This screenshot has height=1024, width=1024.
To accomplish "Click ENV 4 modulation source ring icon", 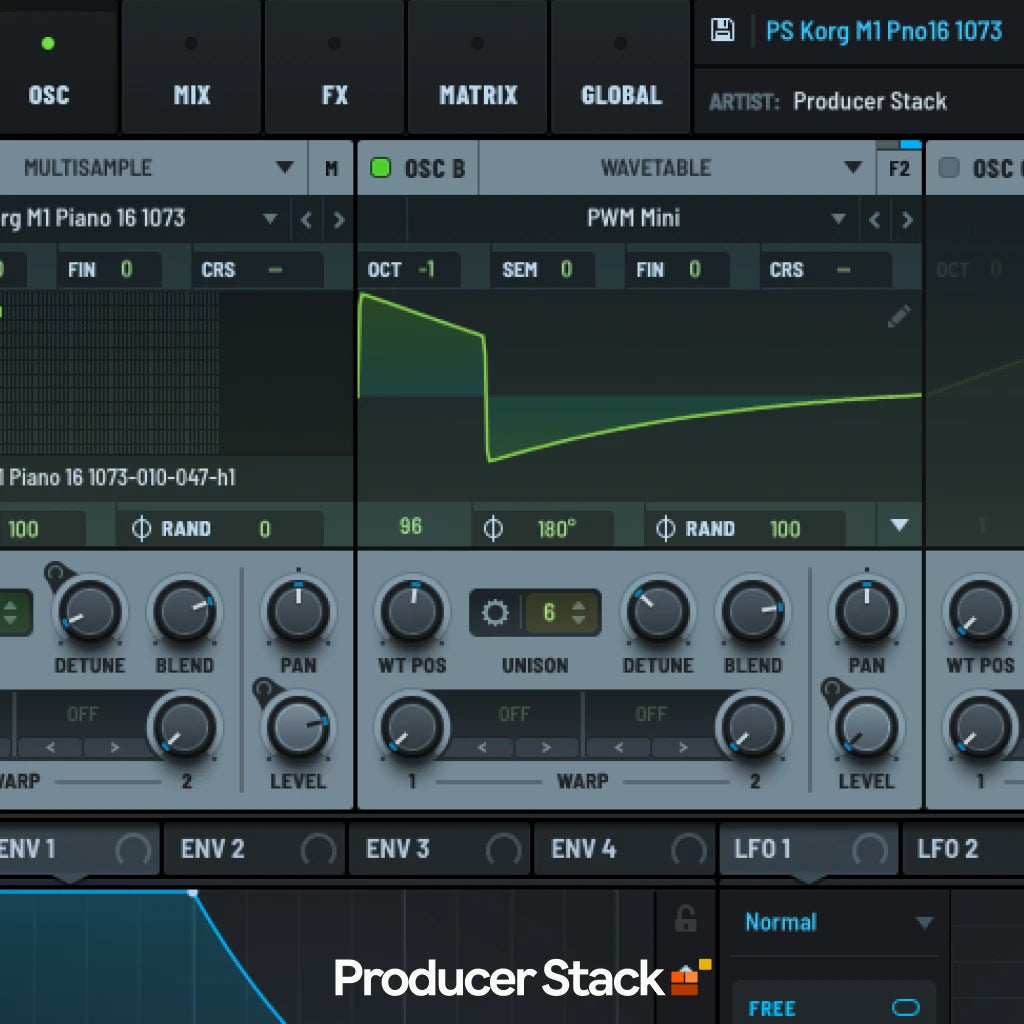I will [688, 850].
